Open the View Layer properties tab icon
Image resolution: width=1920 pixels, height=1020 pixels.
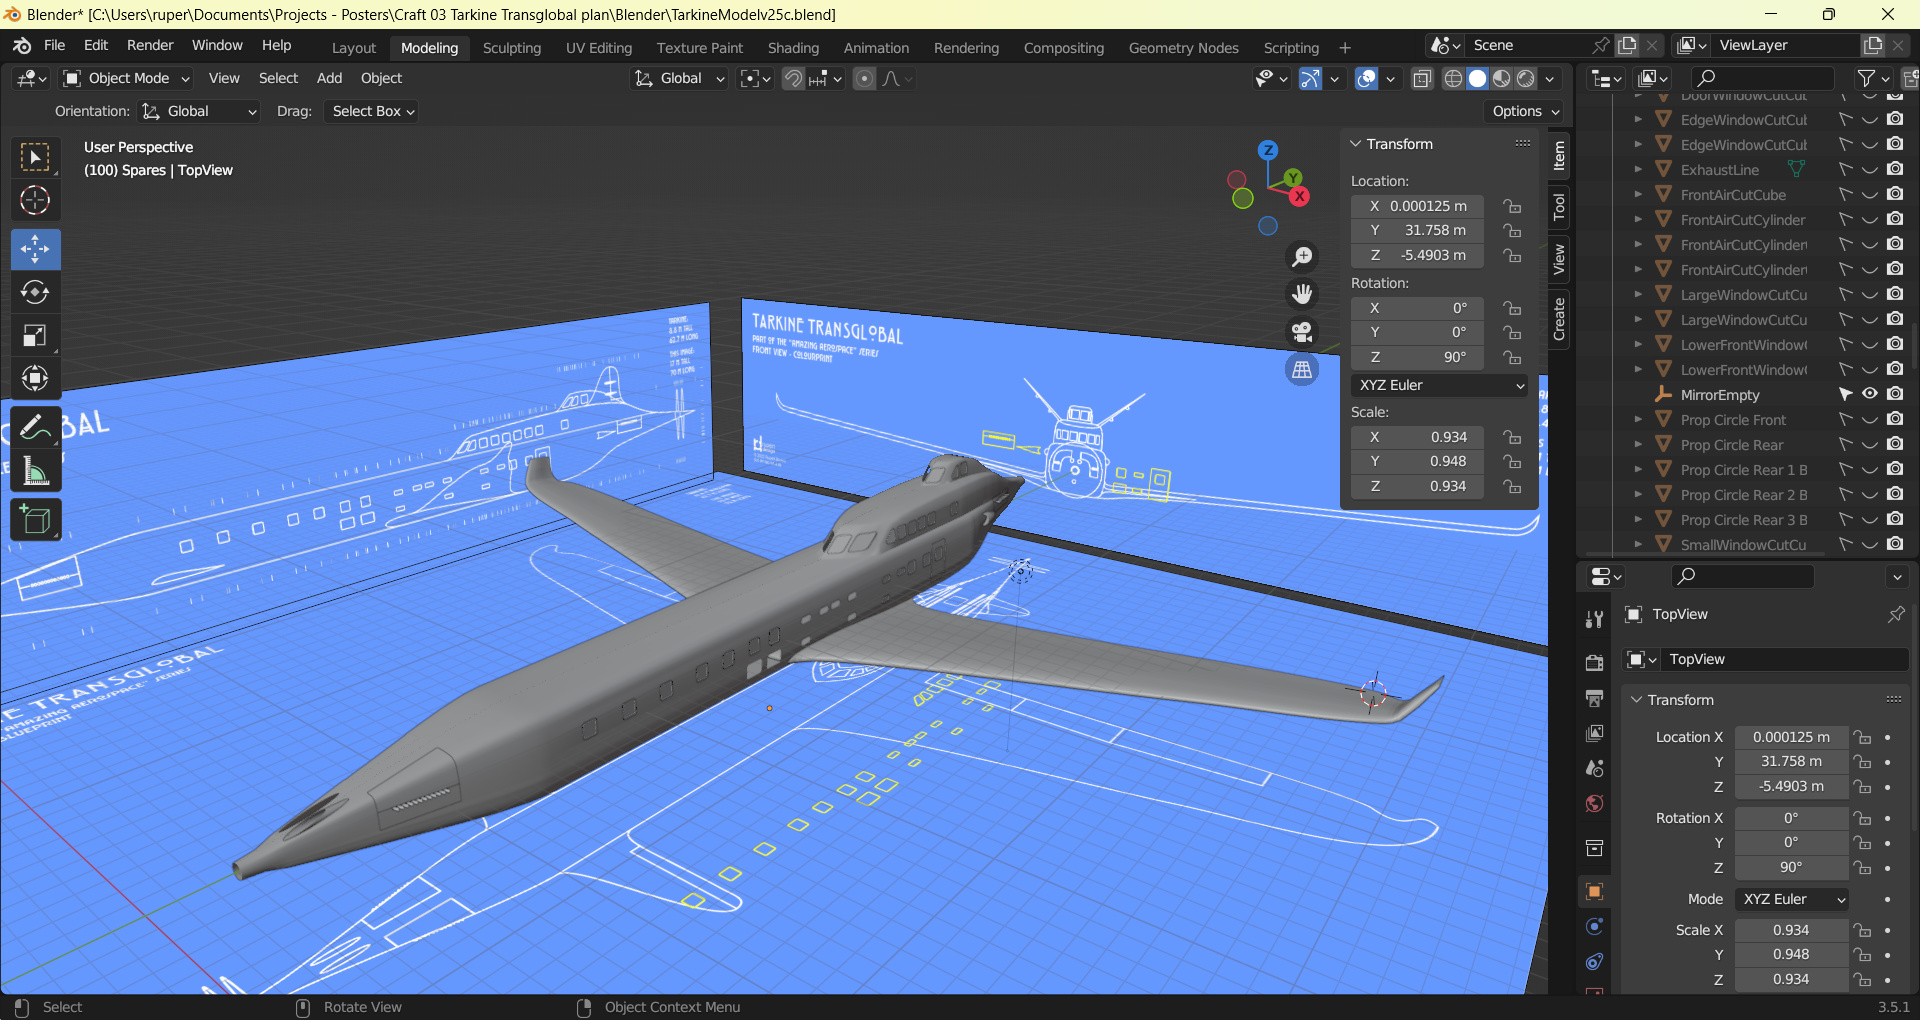pyautogui.click(x=1595, y=733)
